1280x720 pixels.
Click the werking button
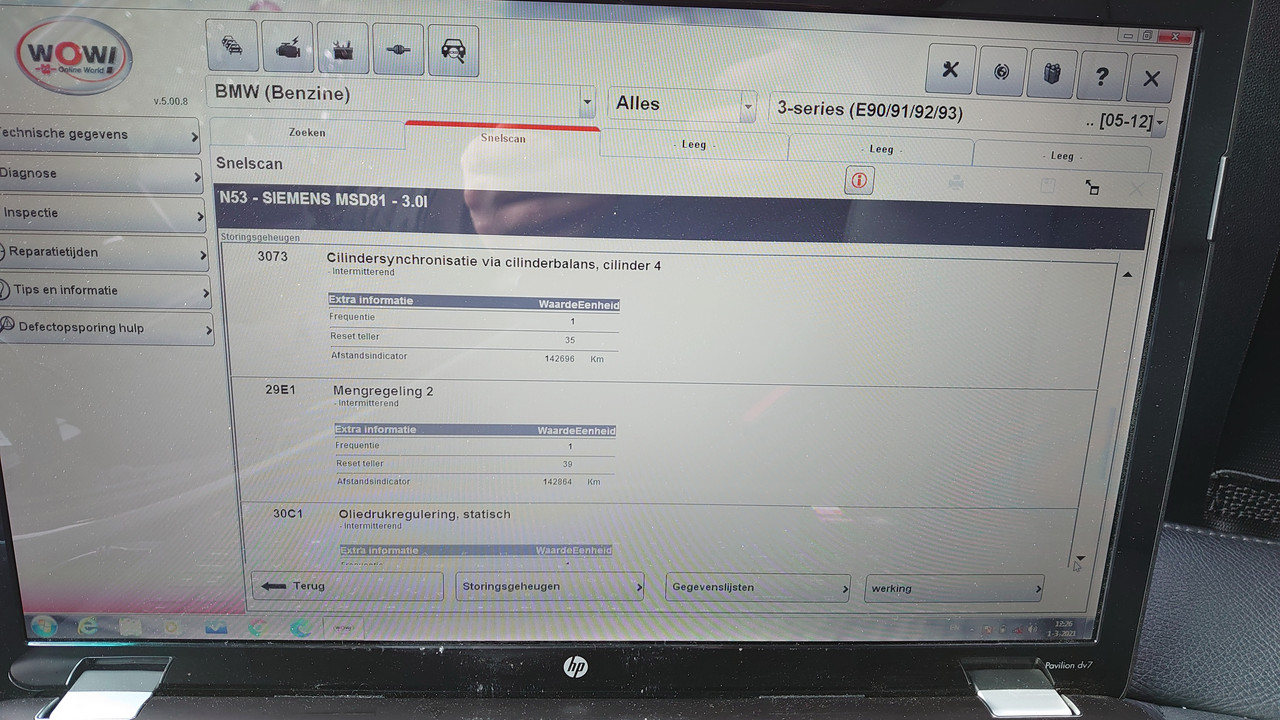(954, 589)
